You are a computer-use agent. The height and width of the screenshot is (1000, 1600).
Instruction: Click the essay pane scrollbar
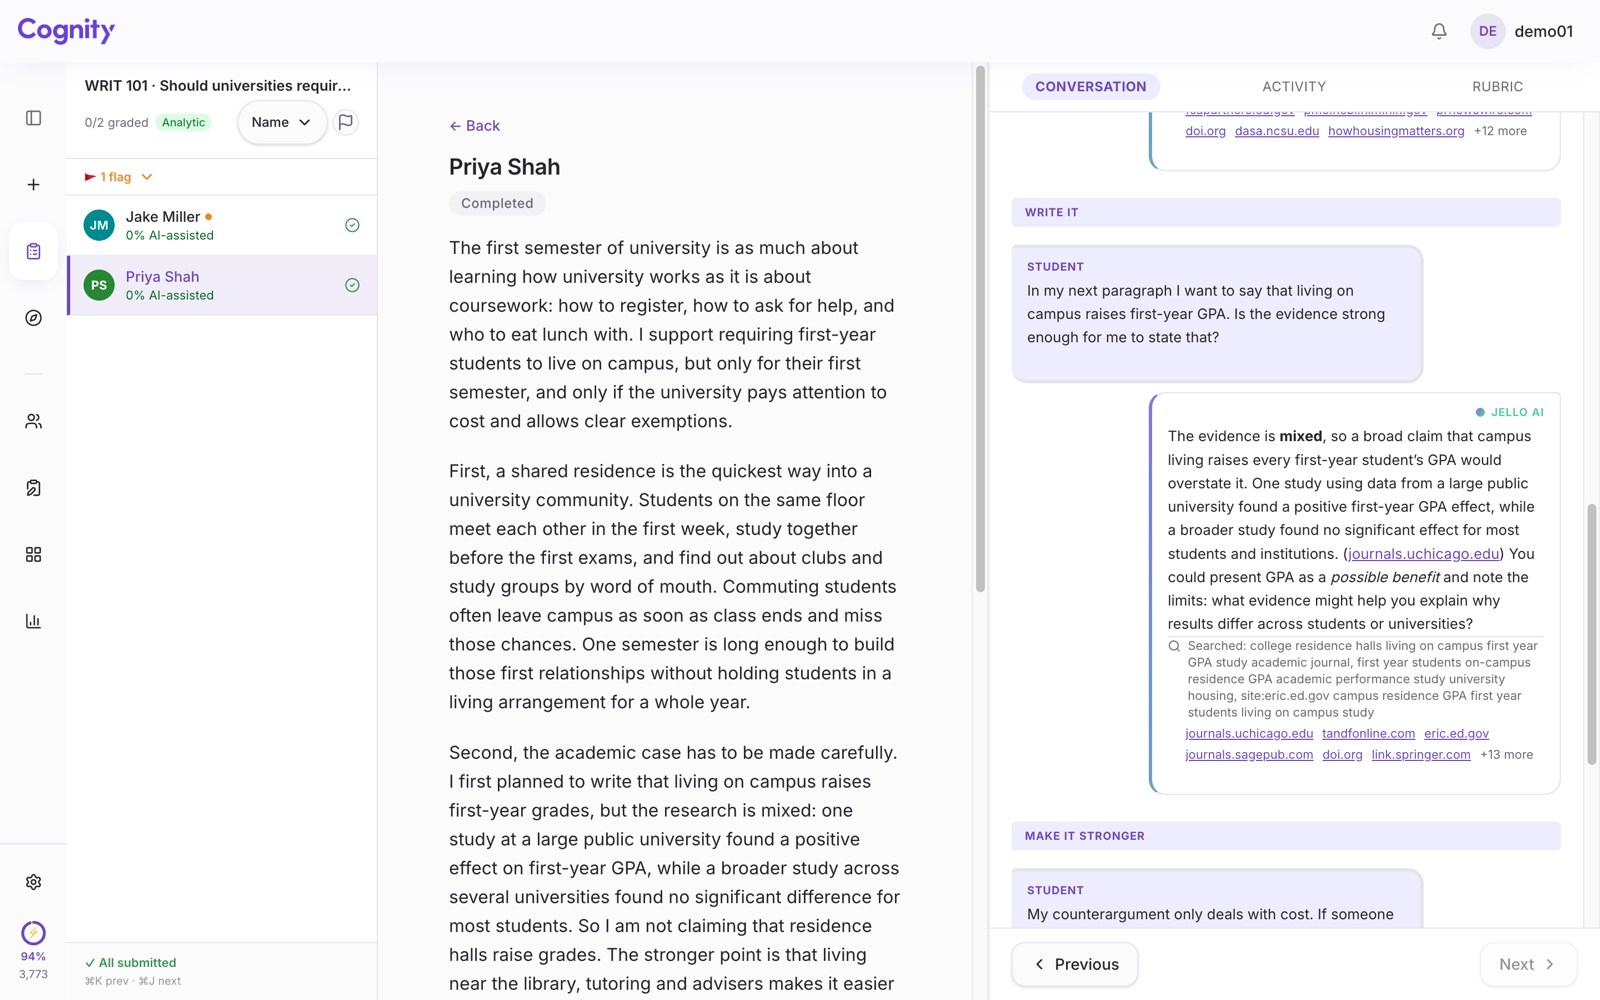click(980, 330)
